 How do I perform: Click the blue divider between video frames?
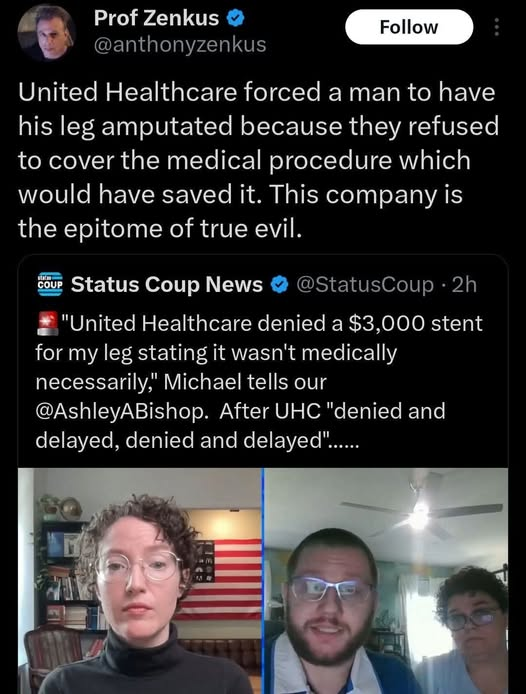(263, 581)
